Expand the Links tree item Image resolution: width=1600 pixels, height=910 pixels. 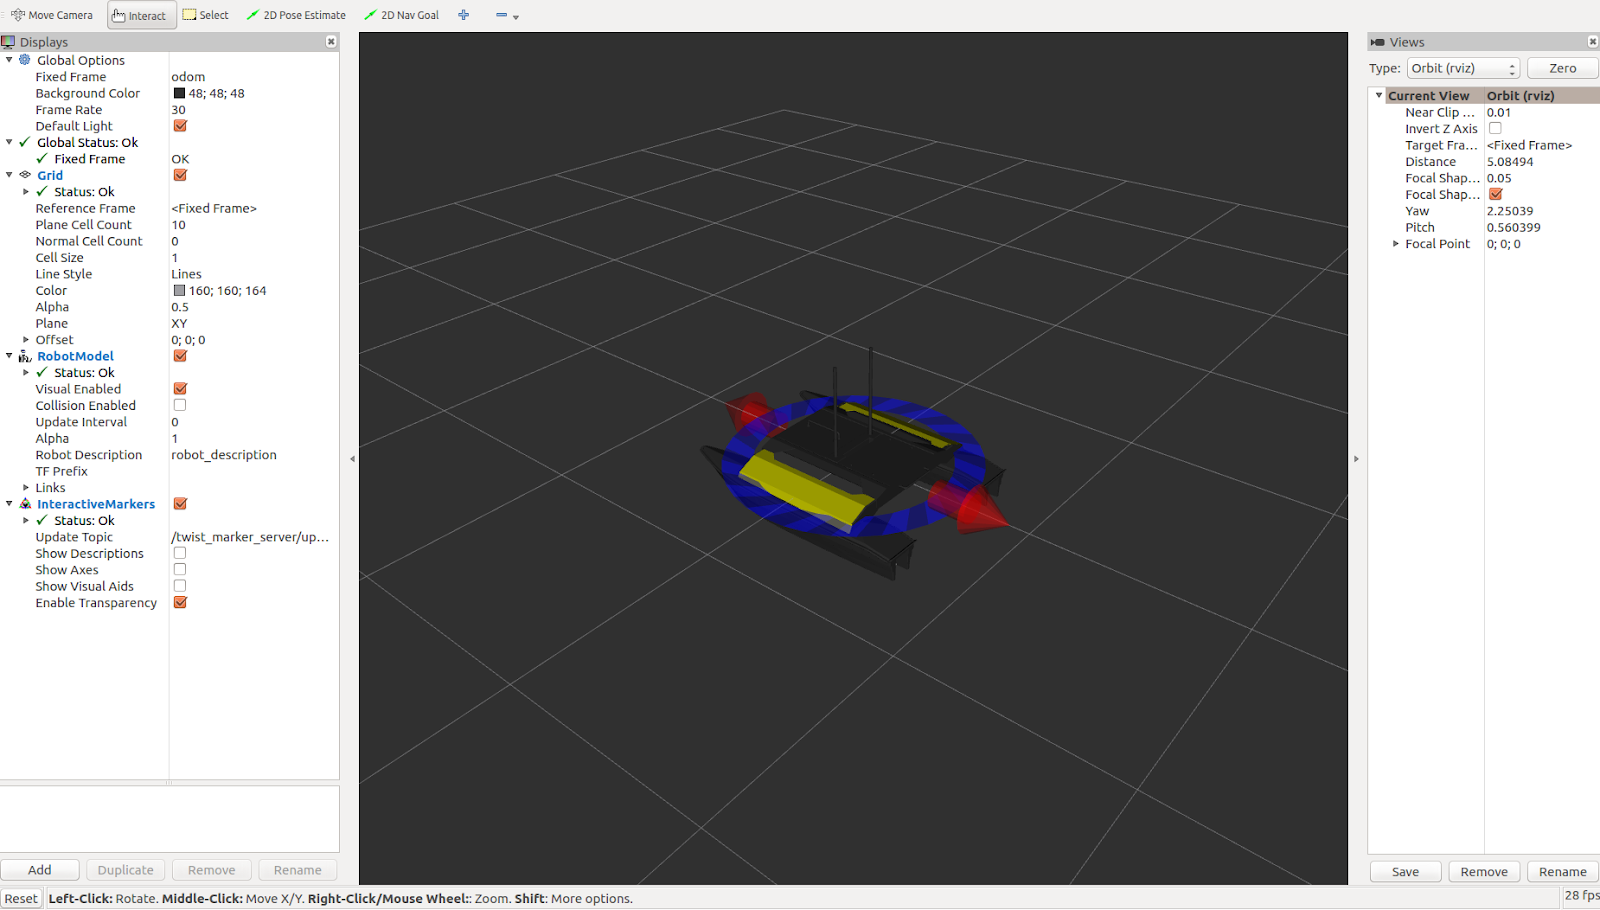click(26, 488)
